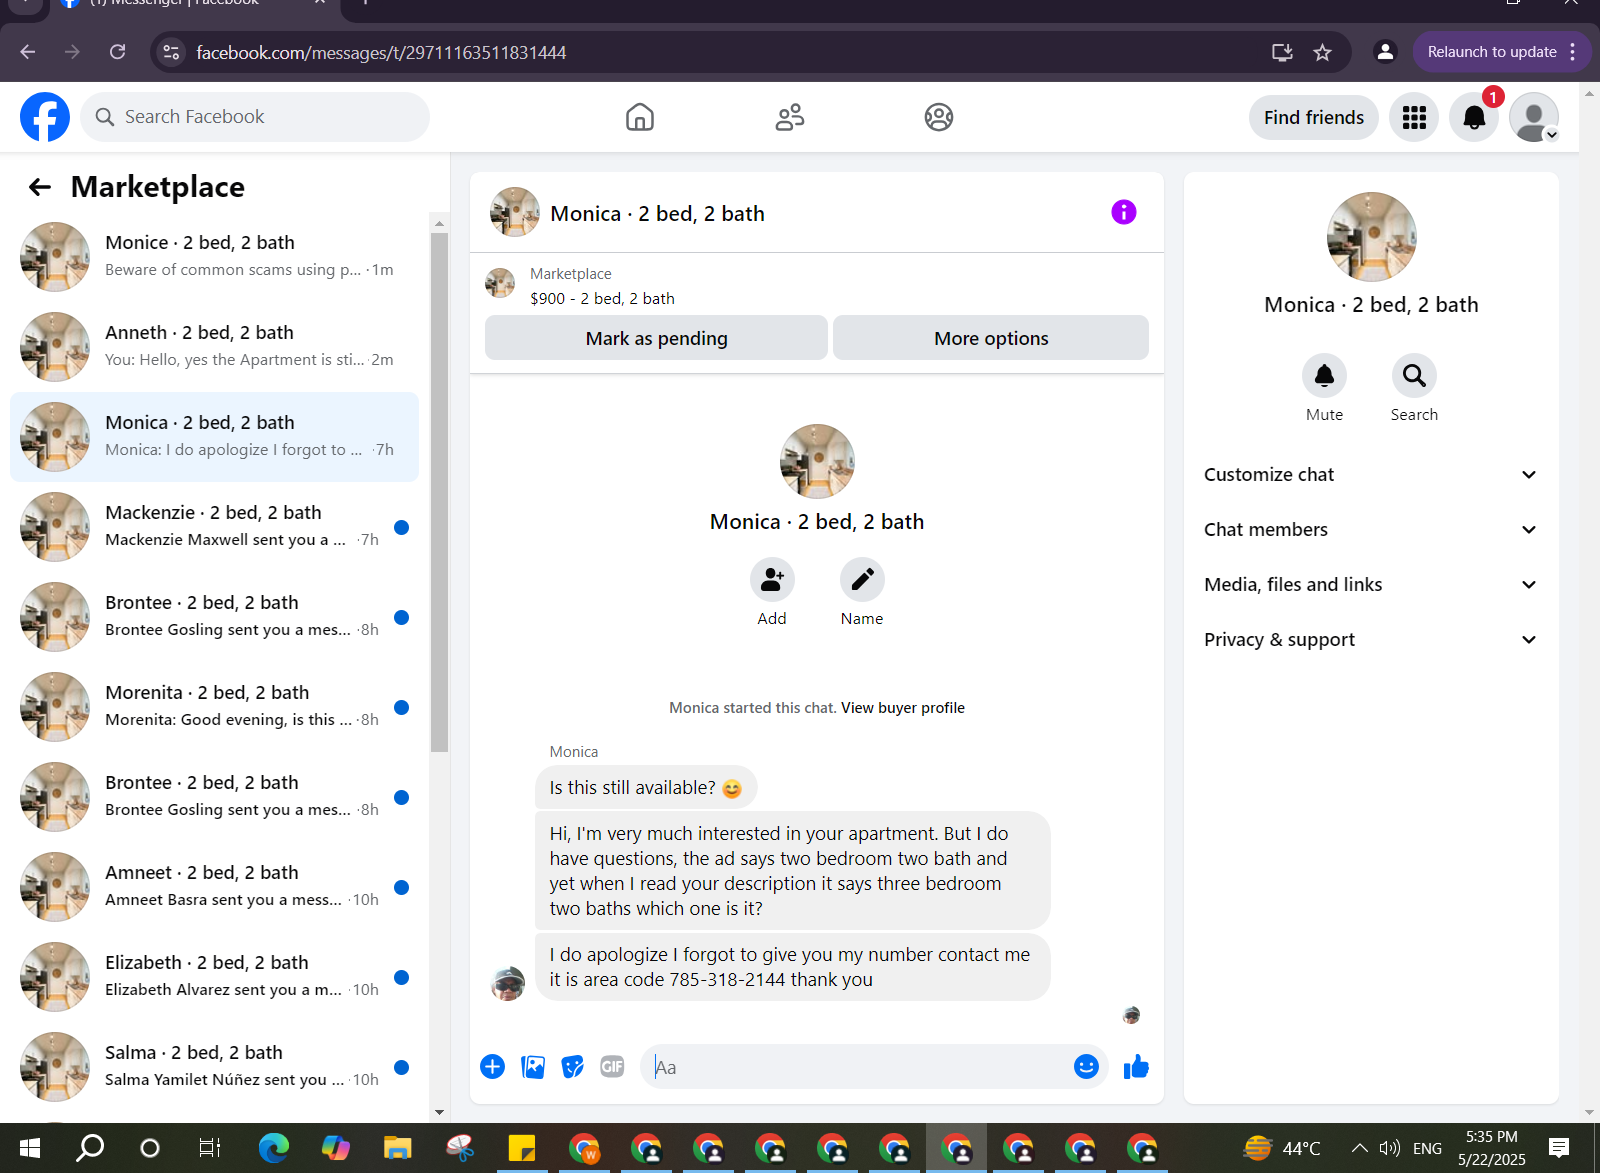This screenshot has height=1173, width=1600.
Task: Click Monica's sender avatar beside last message
Action: coord(508,983)
